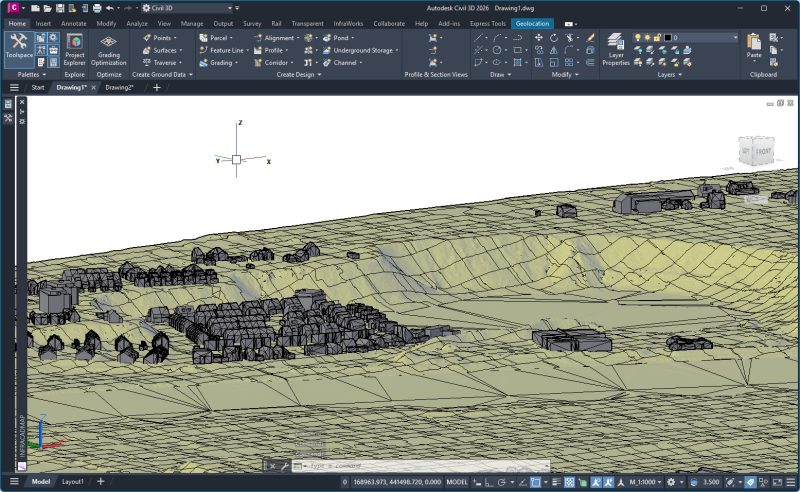Click the Save icon in quick access toolbar
Screen dimensions: 800x492
tap(60, 8)
